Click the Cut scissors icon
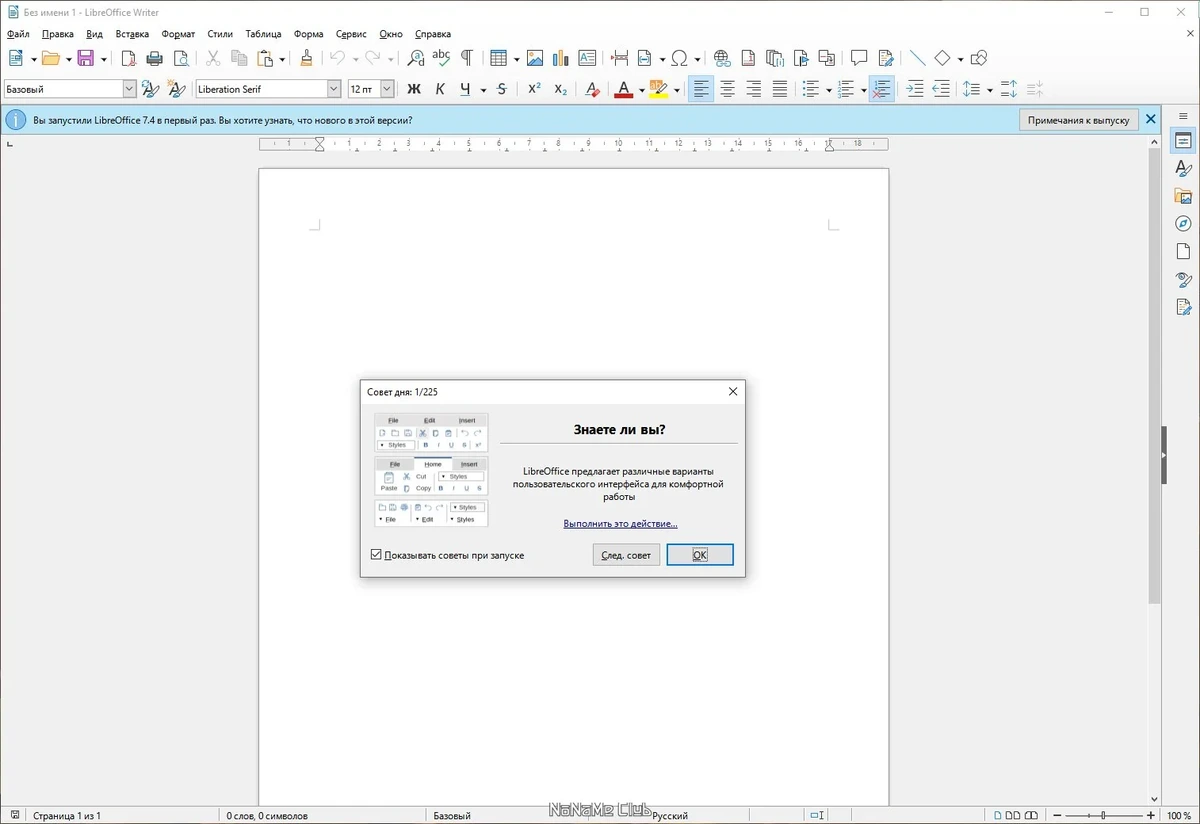The height and width of the screenshot is (824, 1200). [x=213, y=58]
